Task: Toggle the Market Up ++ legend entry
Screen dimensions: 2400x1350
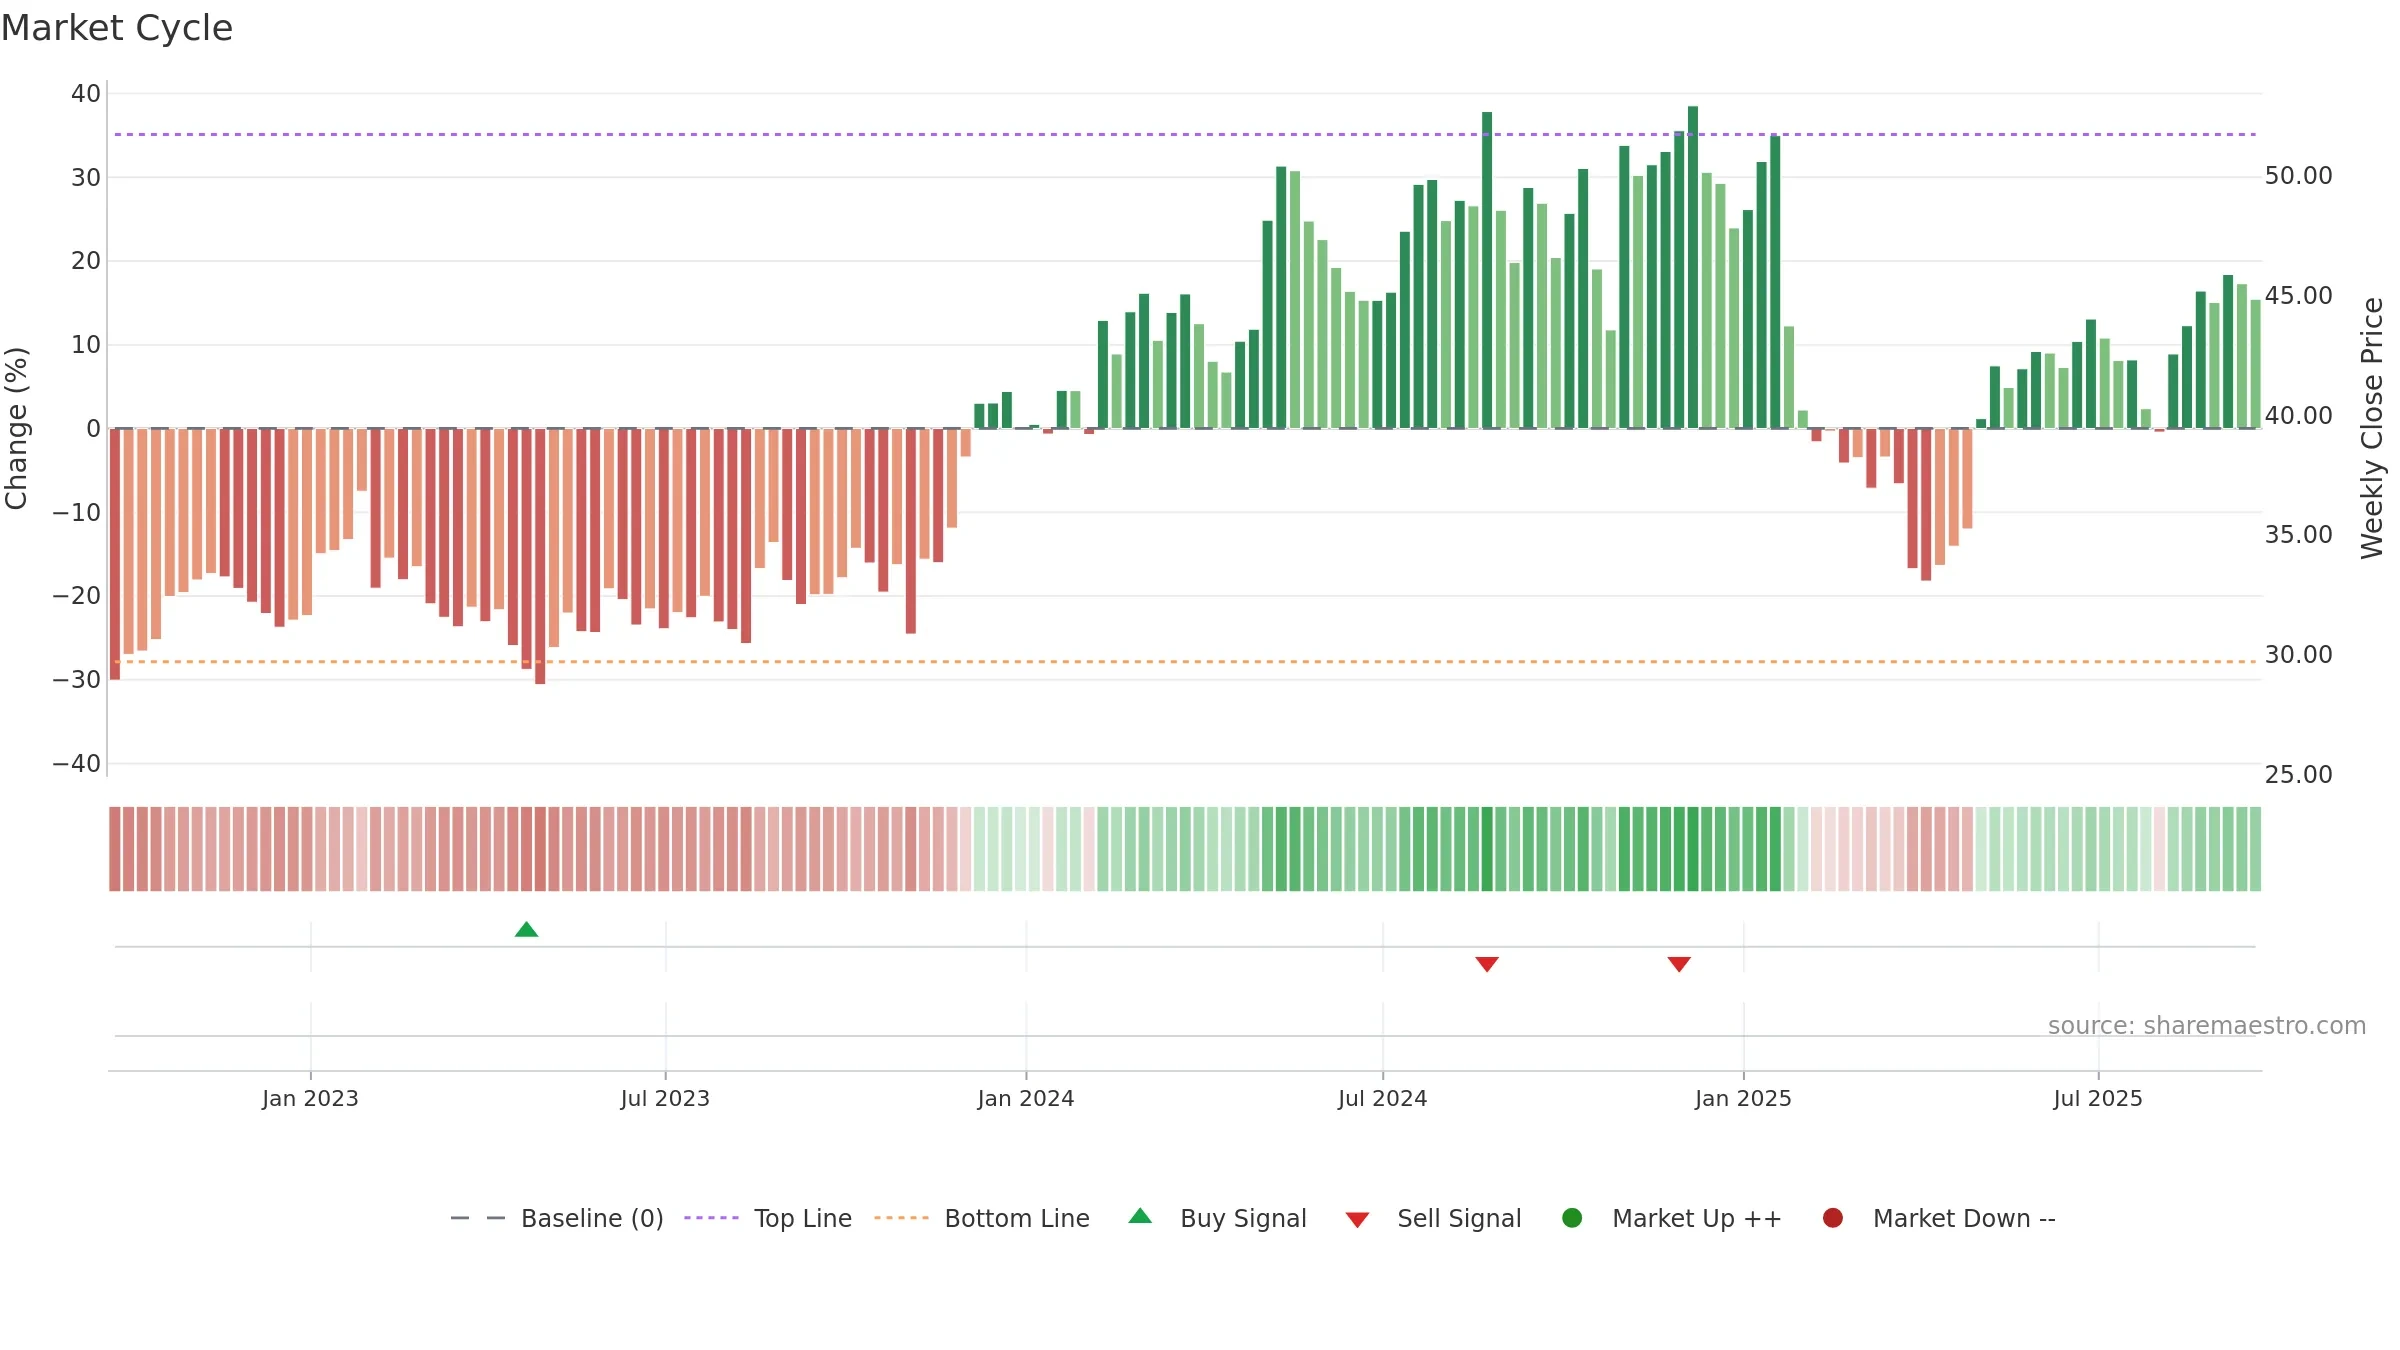Action: 1672,1218
